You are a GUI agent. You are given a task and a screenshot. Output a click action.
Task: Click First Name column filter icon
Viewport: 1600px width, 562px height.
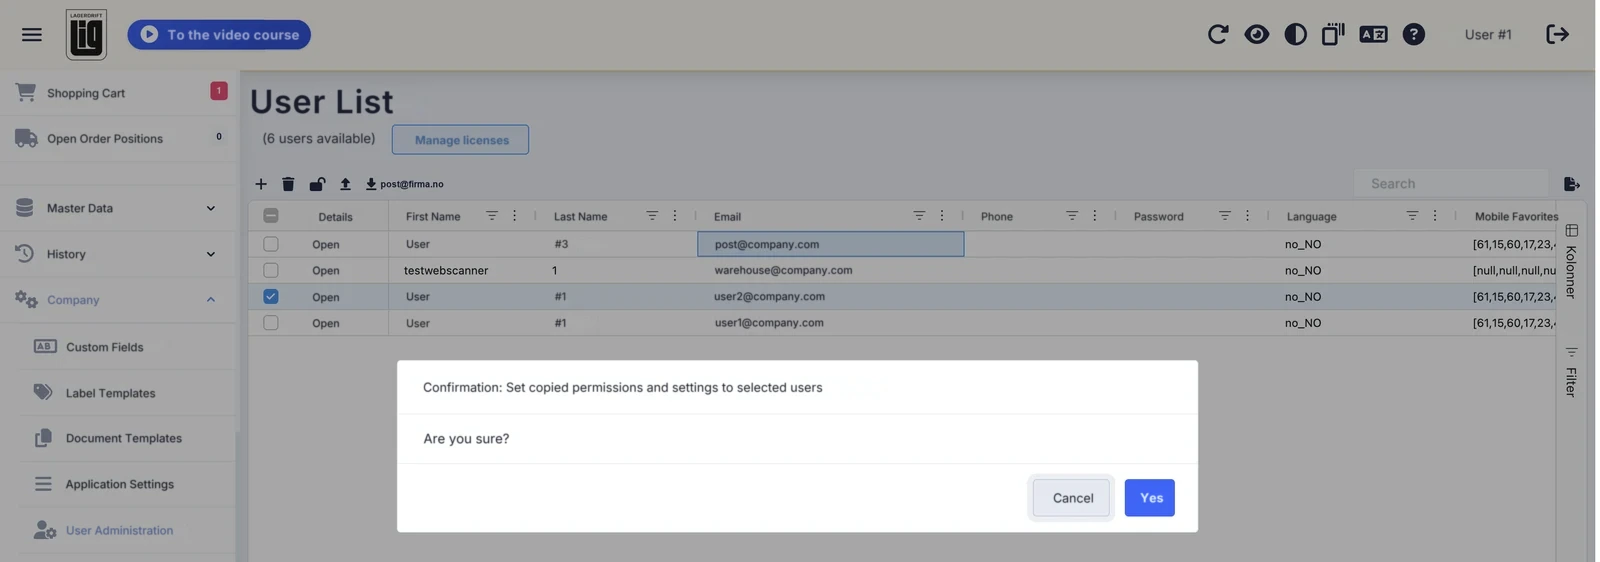tap(491, 216)
